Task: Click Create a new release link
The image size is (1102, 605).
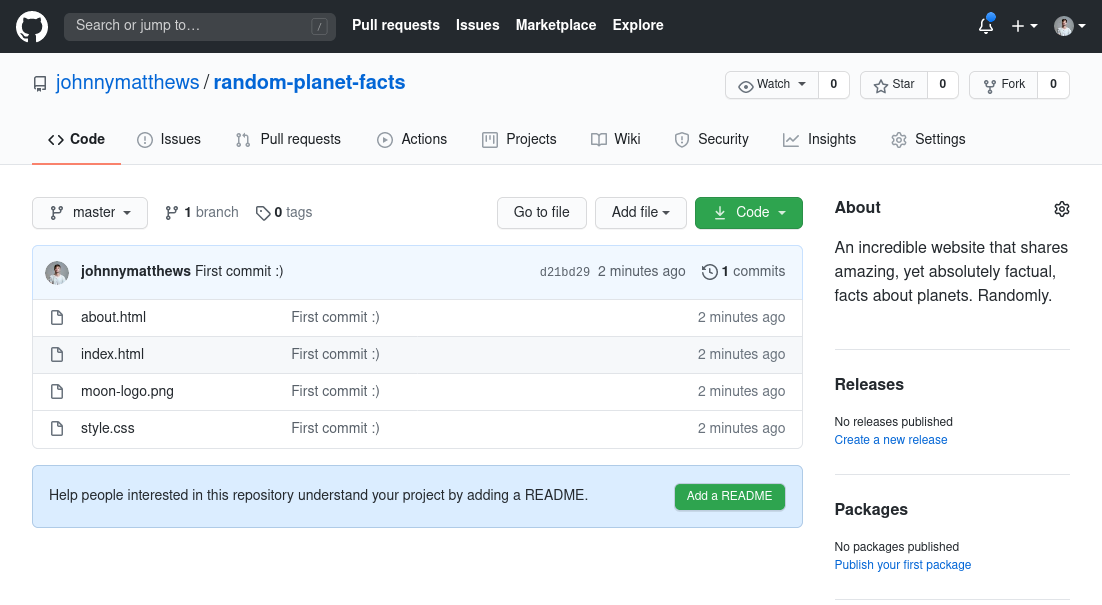Action: tap(890, 439)
